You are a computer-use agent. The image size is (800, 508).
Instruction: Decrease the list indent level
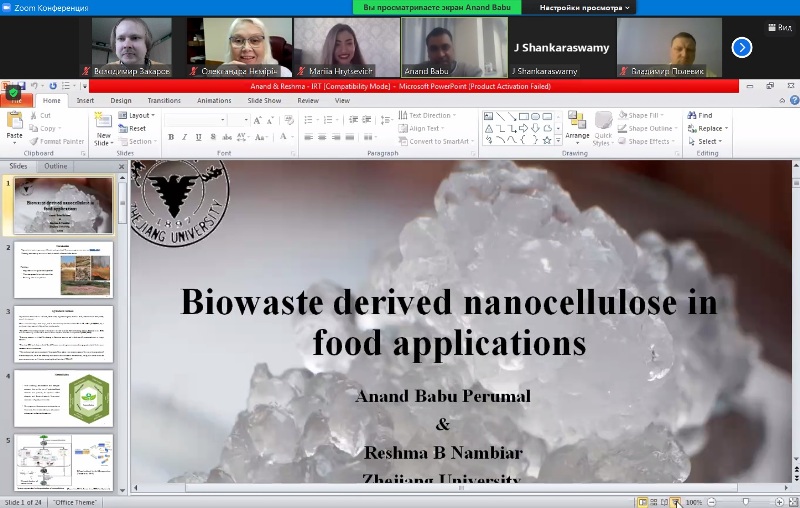[354, 120]
